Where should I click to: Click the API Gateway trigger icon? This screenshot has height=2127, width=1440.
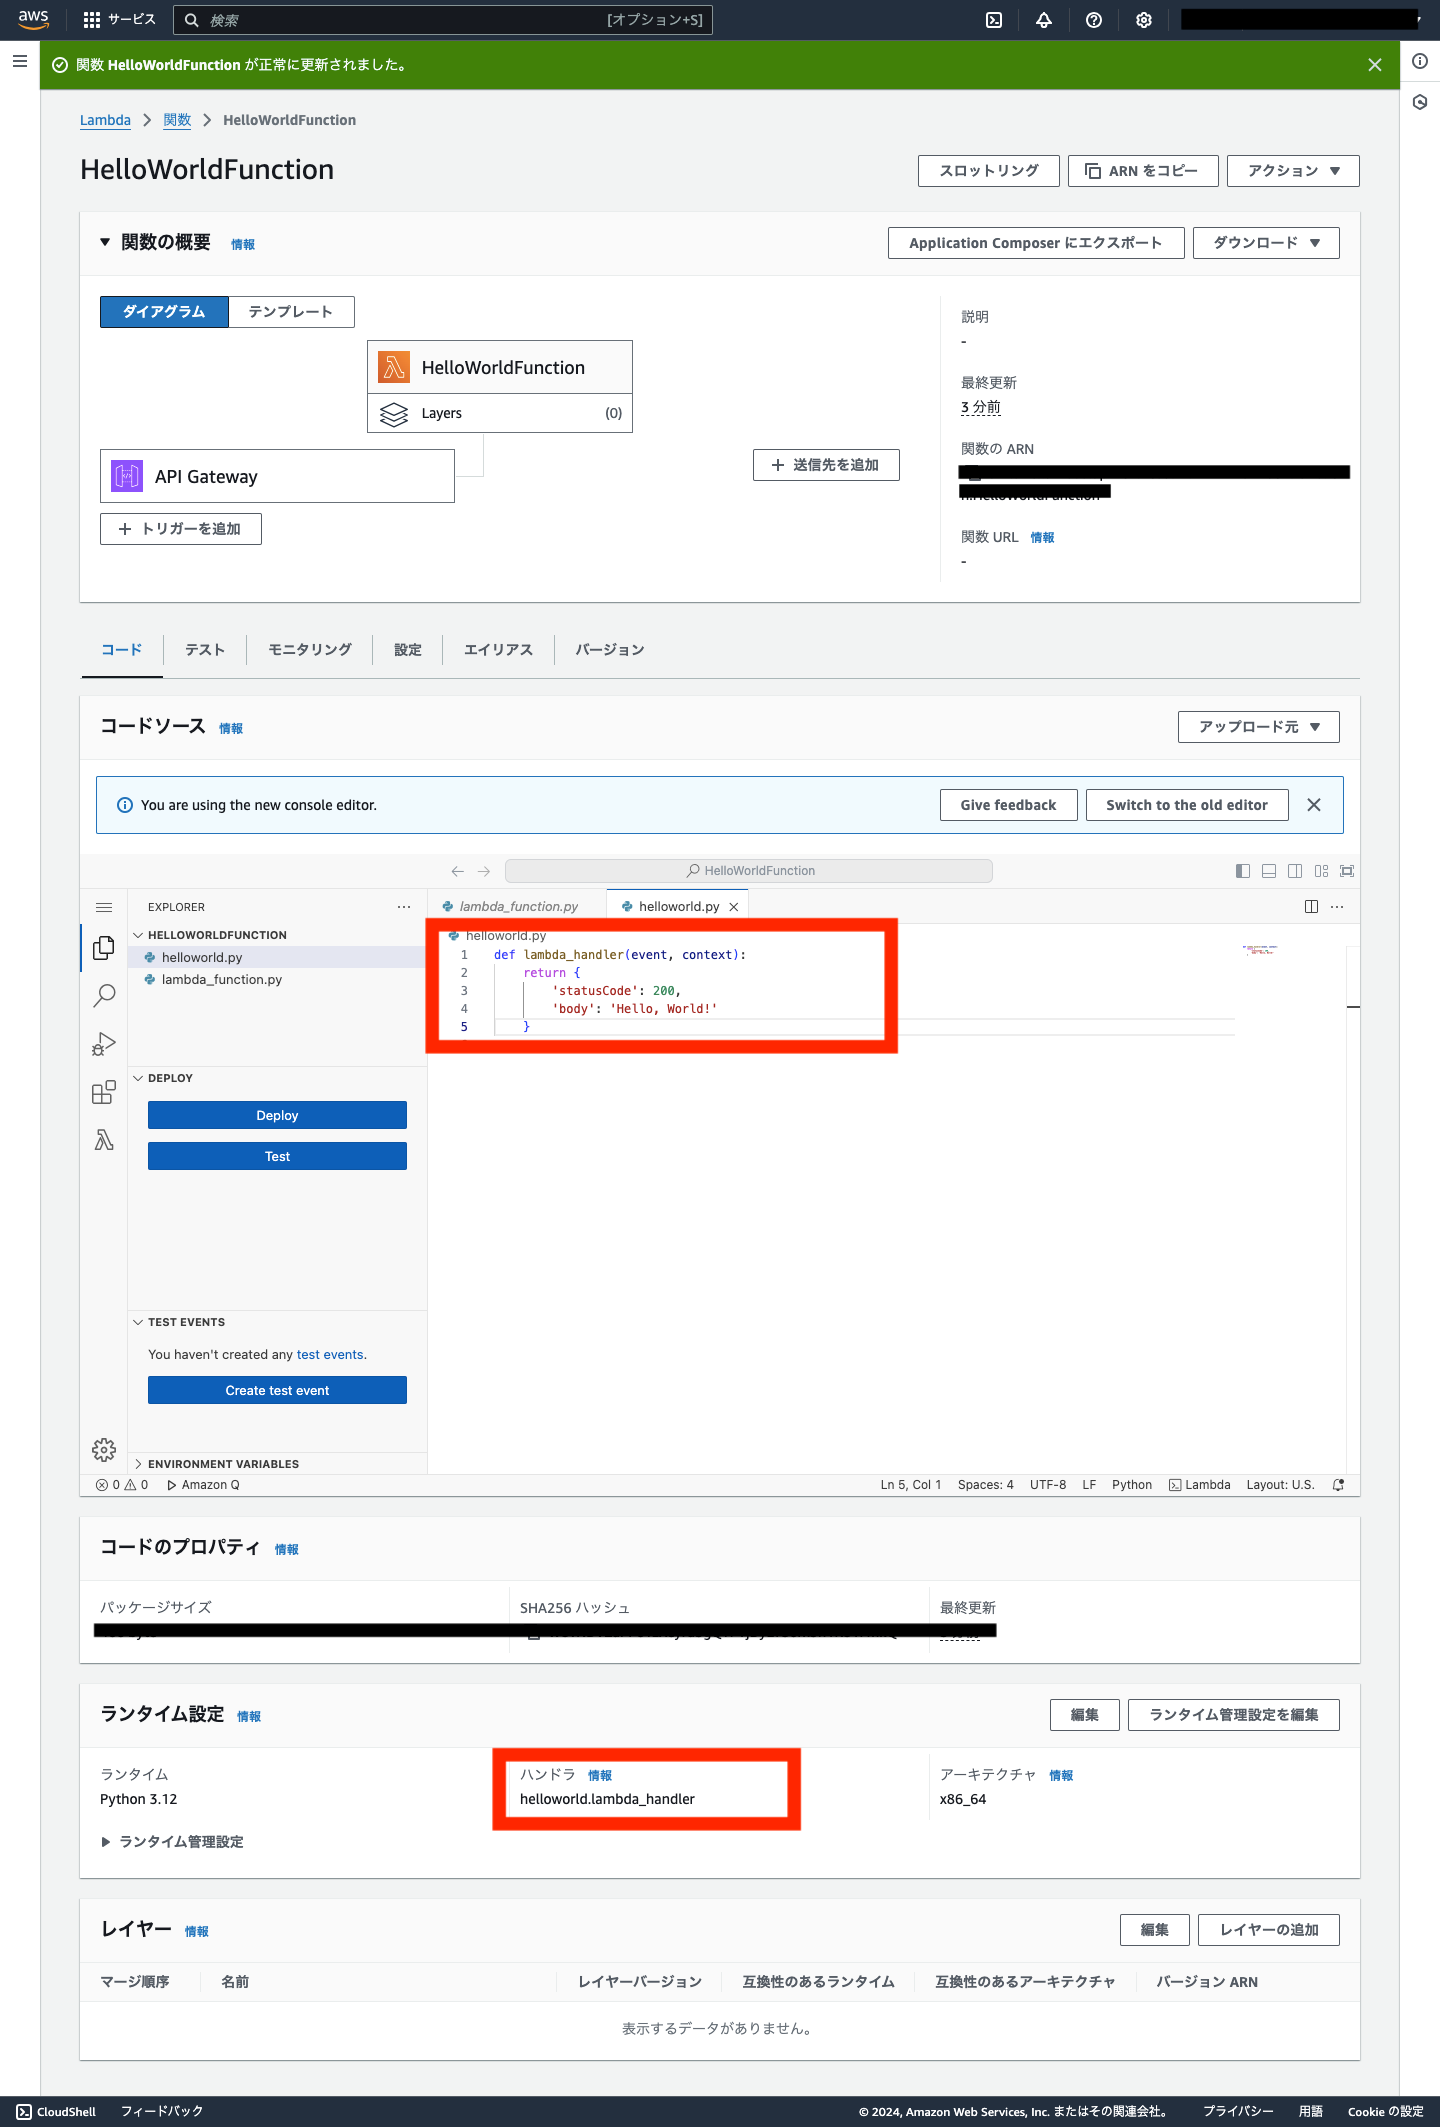click(127, 476)
